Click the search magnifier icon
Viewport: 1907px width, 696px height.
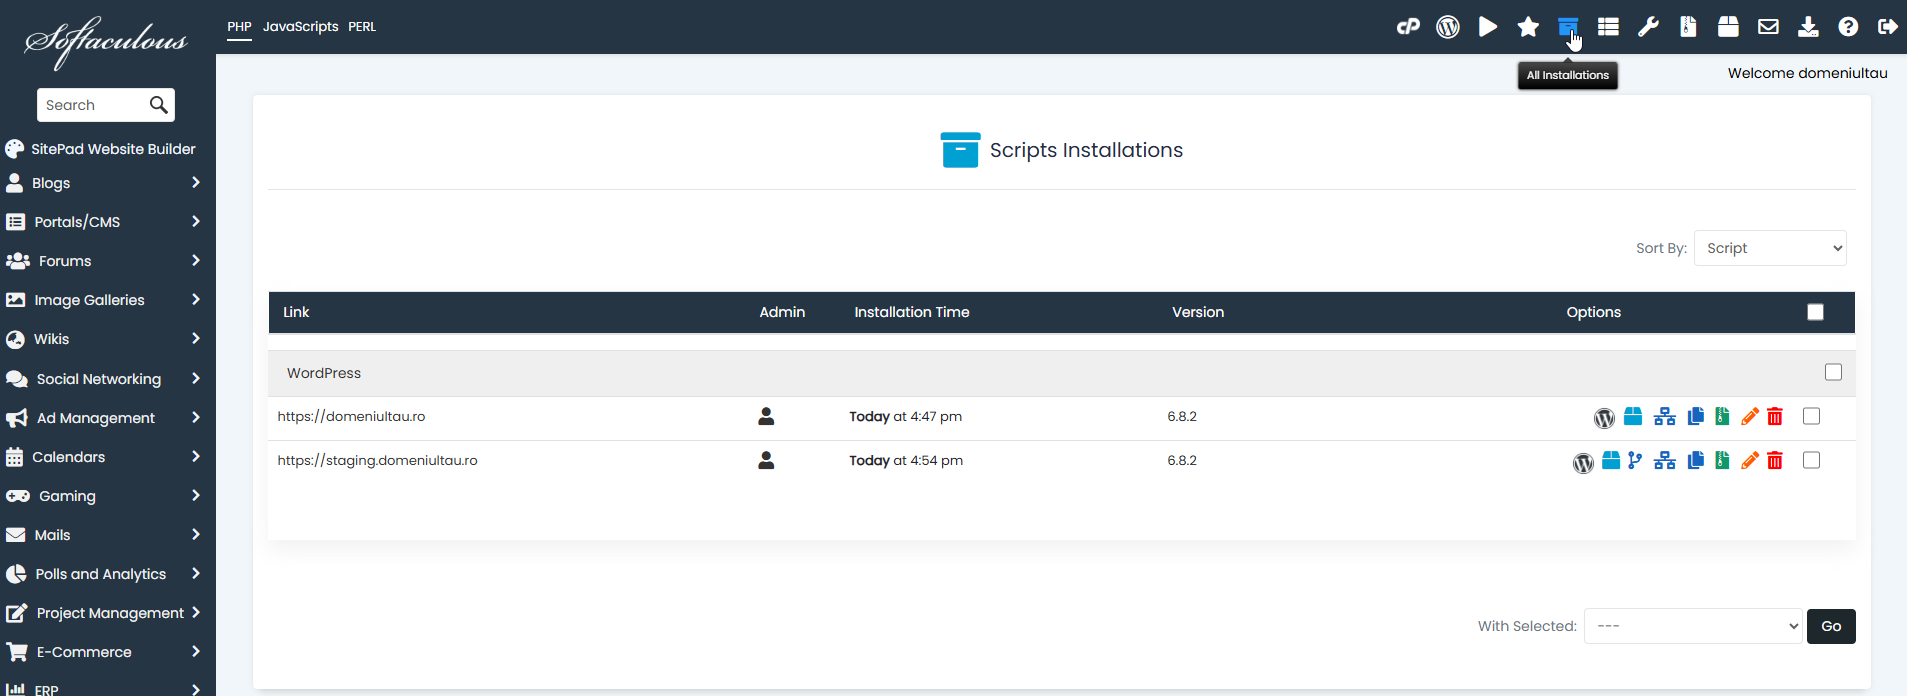pyautogui.click(x=158, y=105)
